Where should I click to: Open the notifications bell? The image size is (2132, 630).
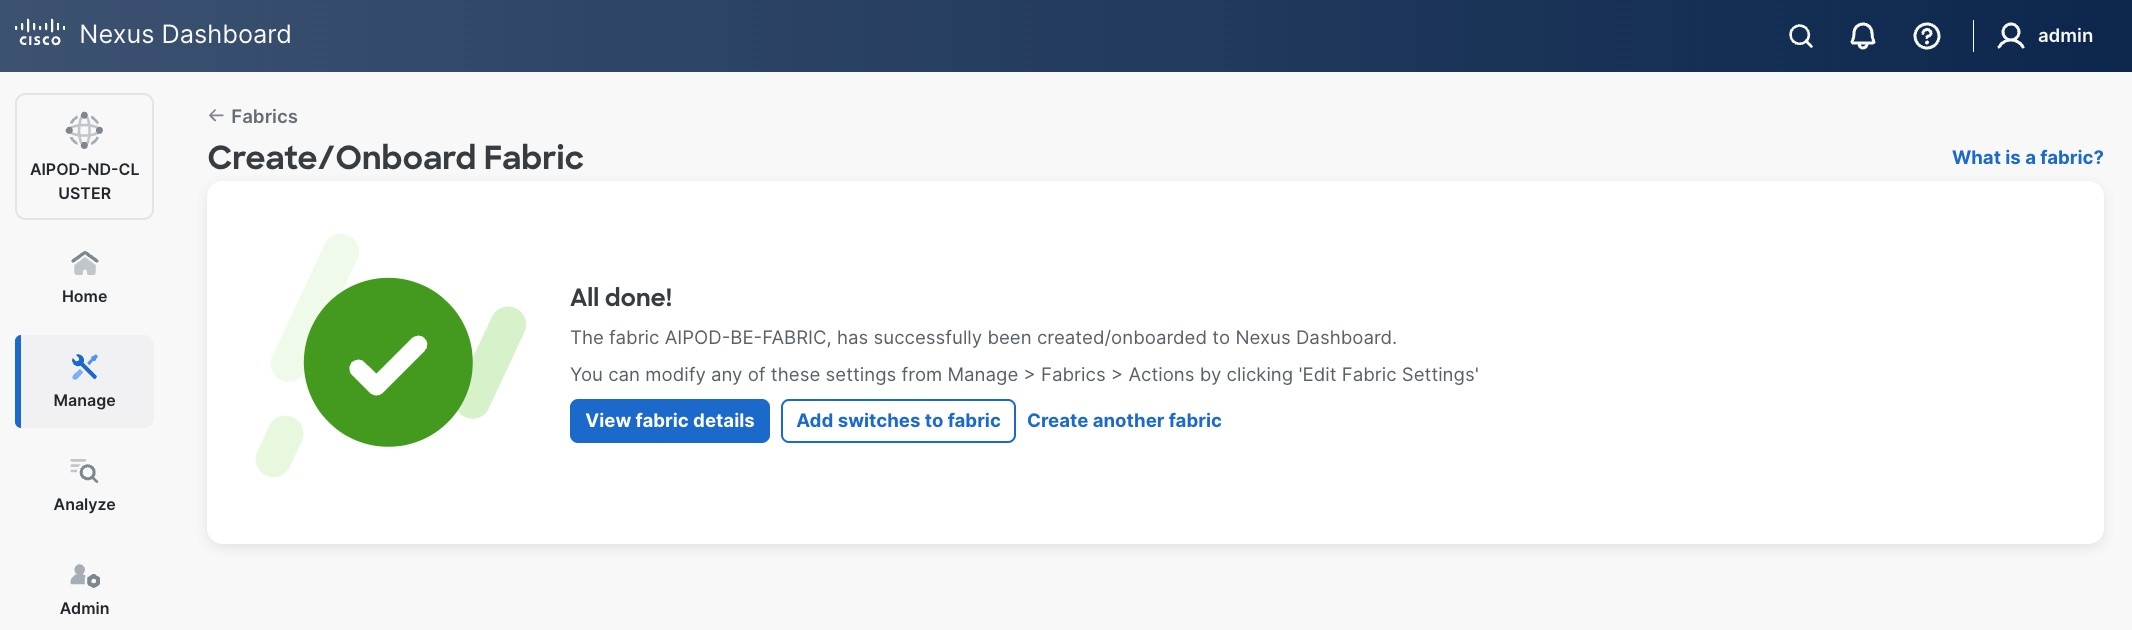[x=1862, y=36]
